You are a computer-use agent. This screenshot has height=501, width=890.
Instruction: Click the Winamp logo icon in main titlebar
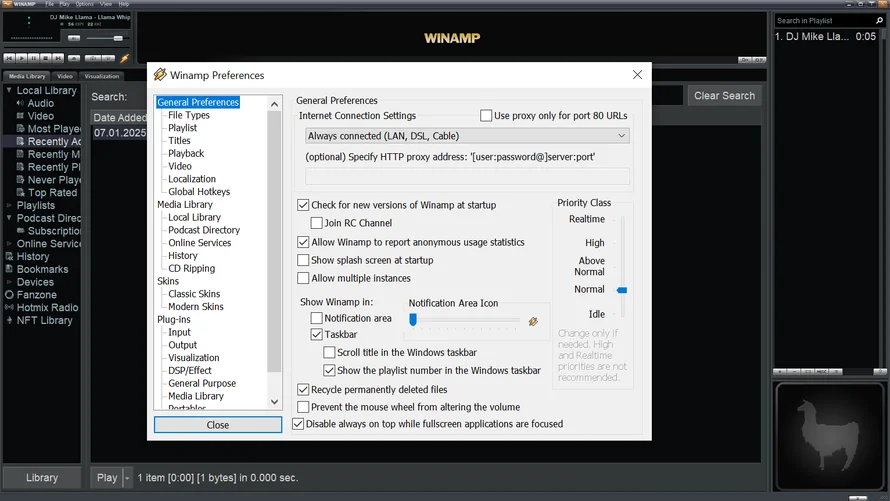(x=7, y=4)
